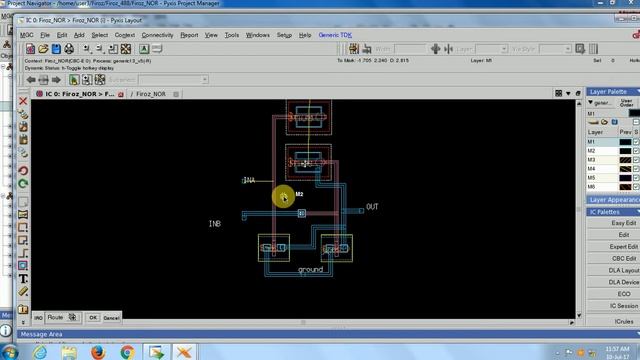This screenshot has width=640, height=360.
Task: Open Firefox from the taskbar
Action: click(98, 352)
